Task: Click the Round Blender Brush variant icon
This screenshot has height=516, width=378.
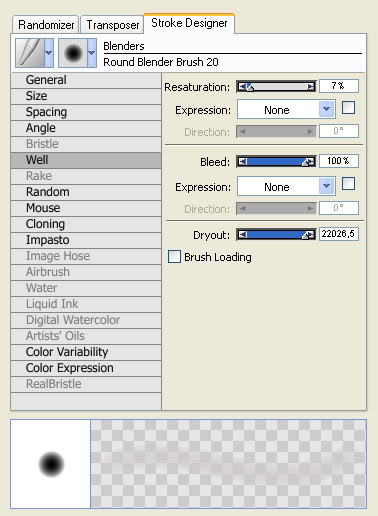Action: tap(73, 53)
